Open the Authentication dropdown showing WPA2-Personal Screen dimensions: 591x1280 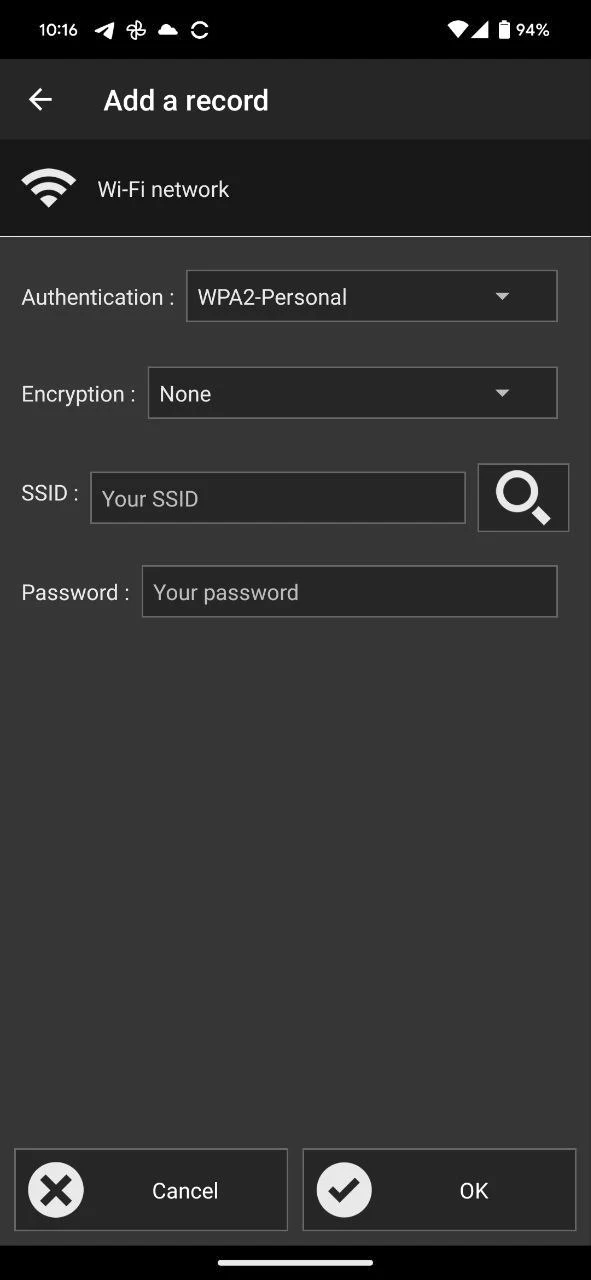point(371,296)
